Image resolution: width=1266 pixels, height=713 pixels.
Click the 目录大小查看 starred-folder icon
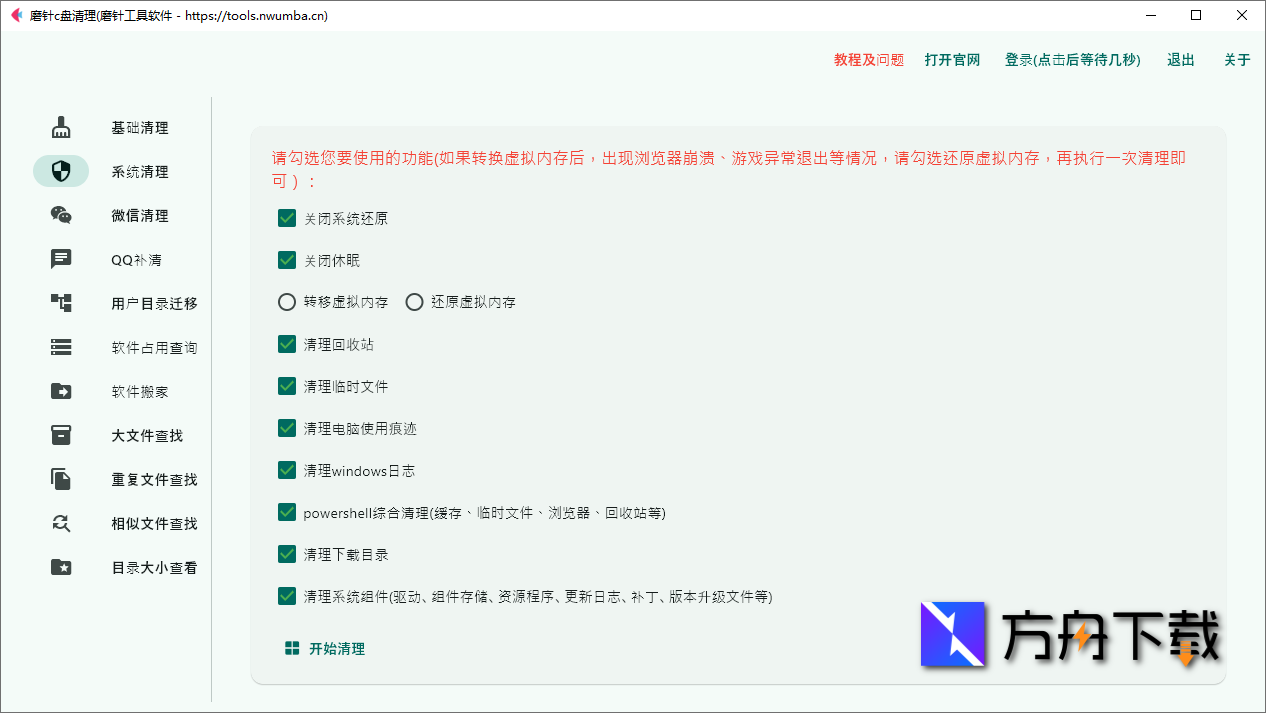point(61,567)
